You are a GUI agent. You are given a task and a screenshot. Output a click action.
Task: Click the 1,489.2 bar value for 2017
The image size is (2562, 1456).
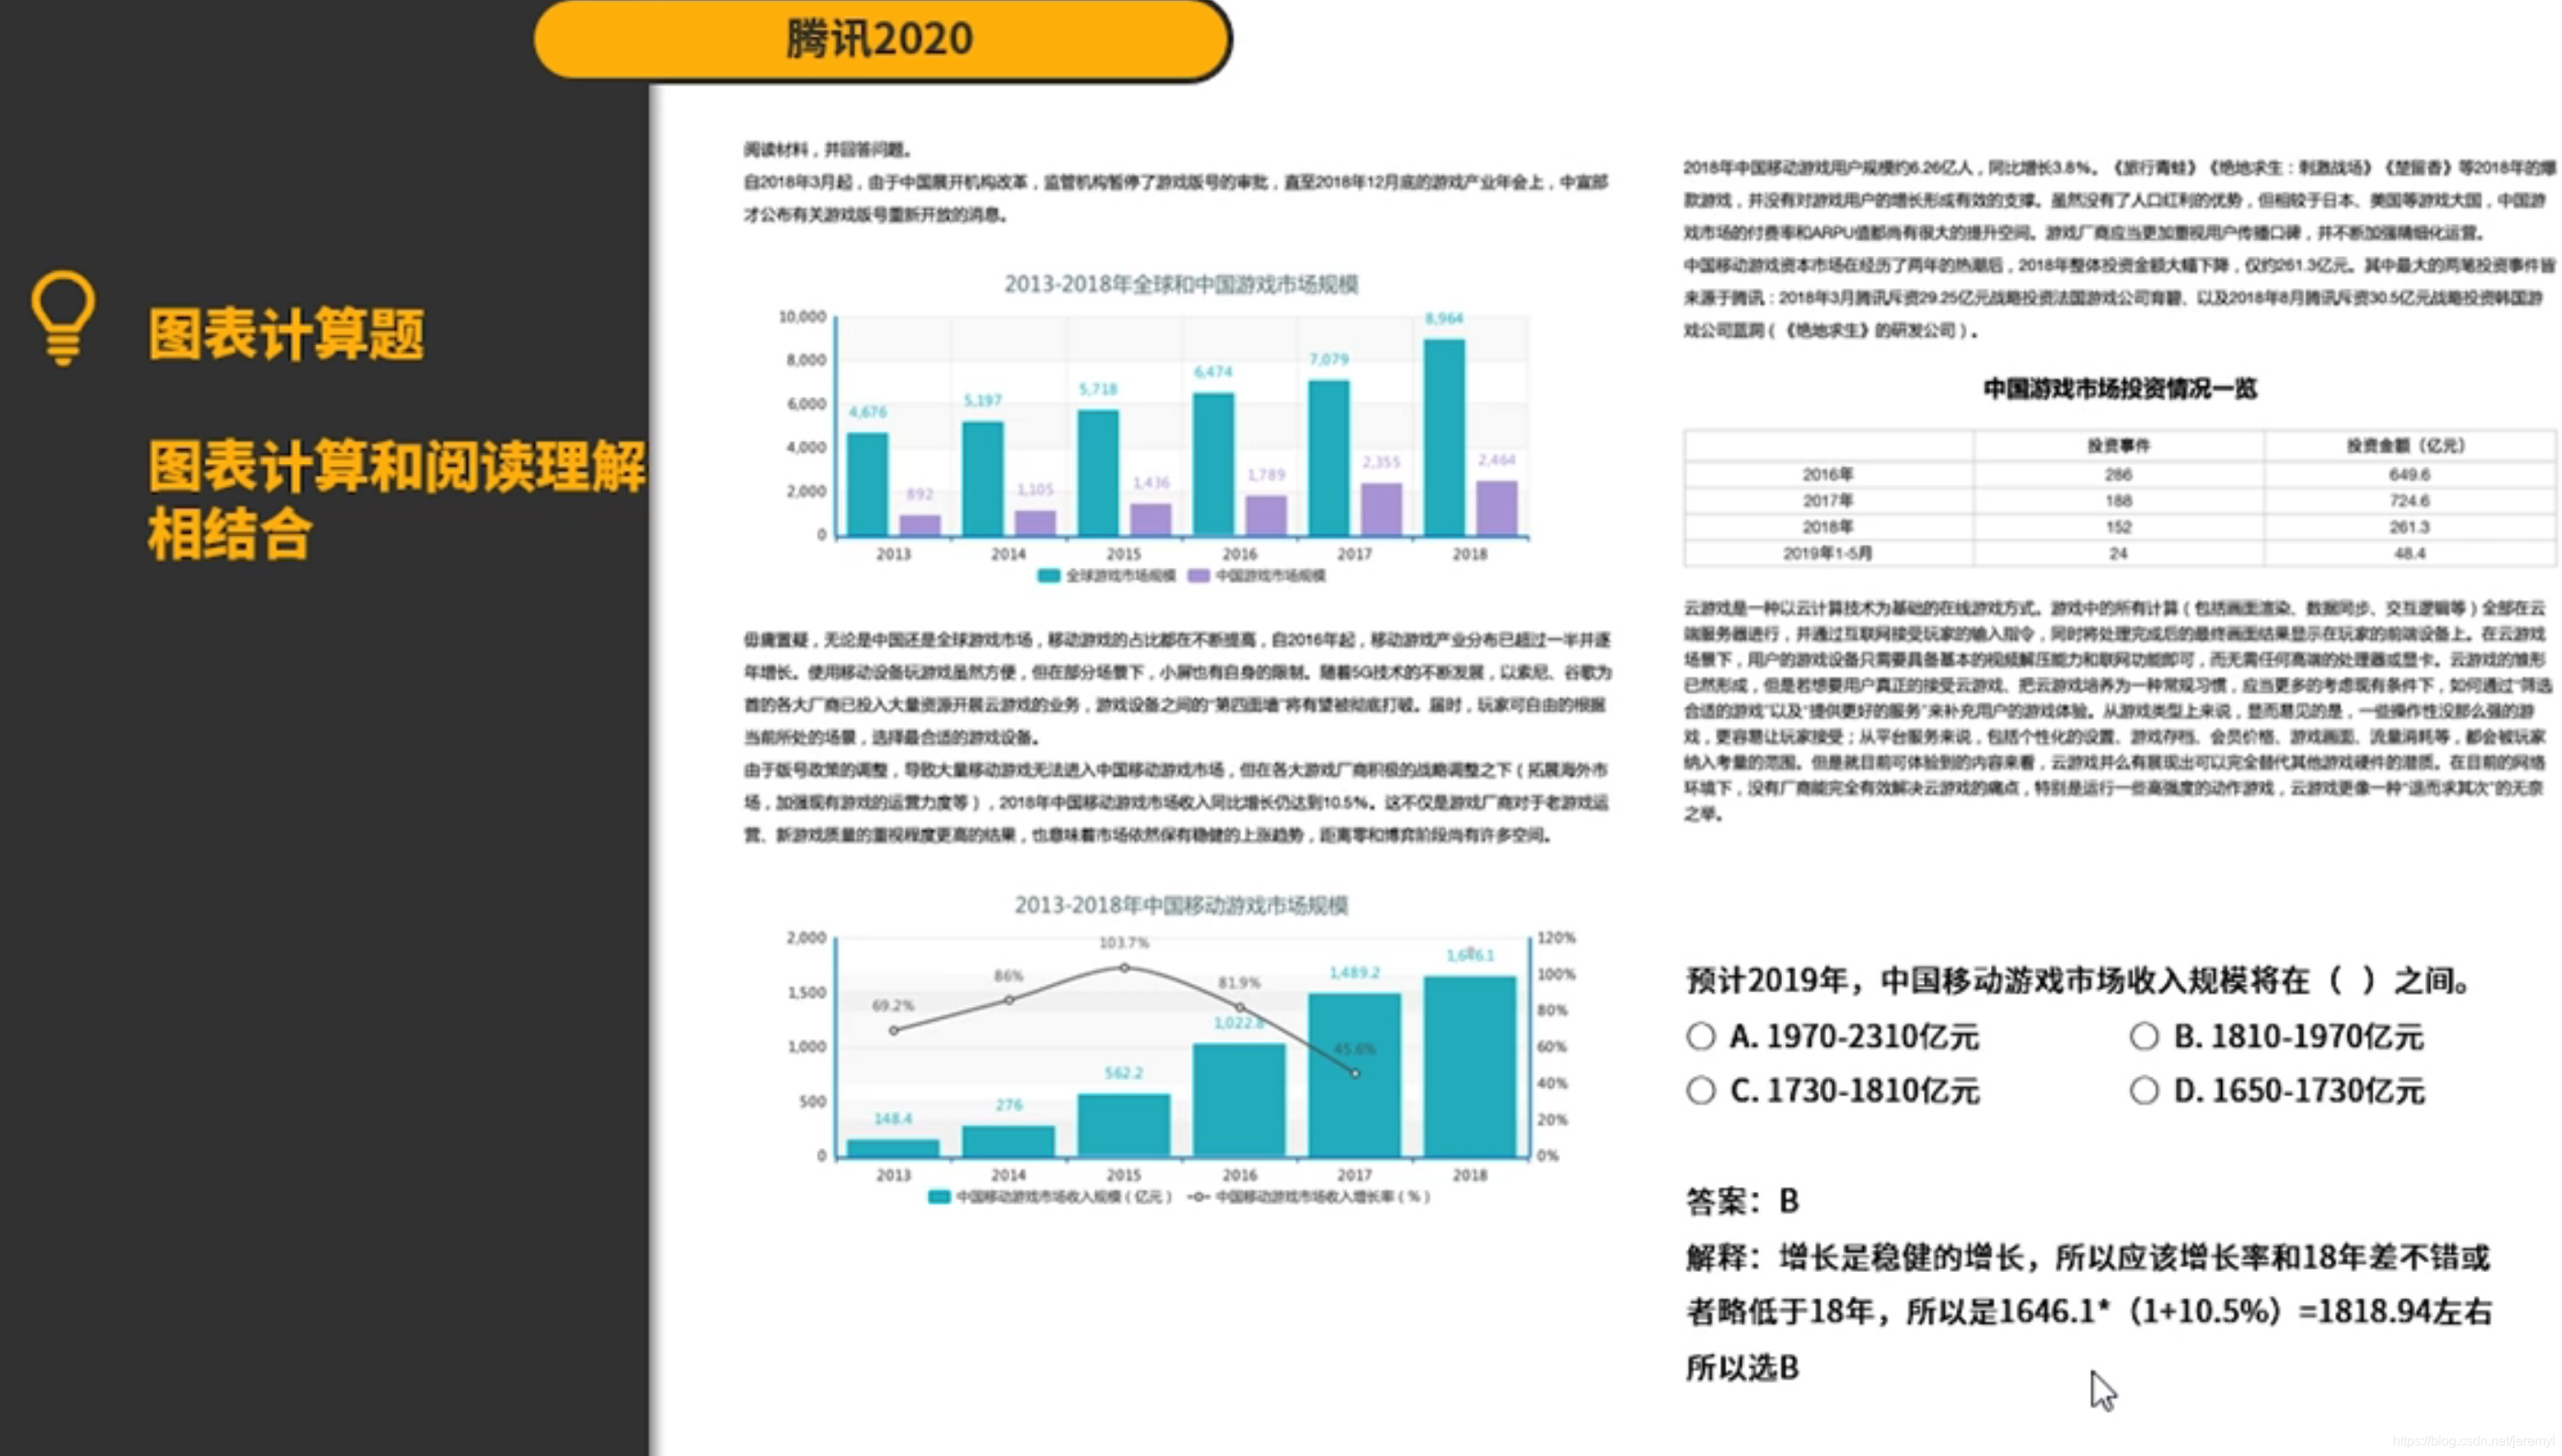point(1354,973)
